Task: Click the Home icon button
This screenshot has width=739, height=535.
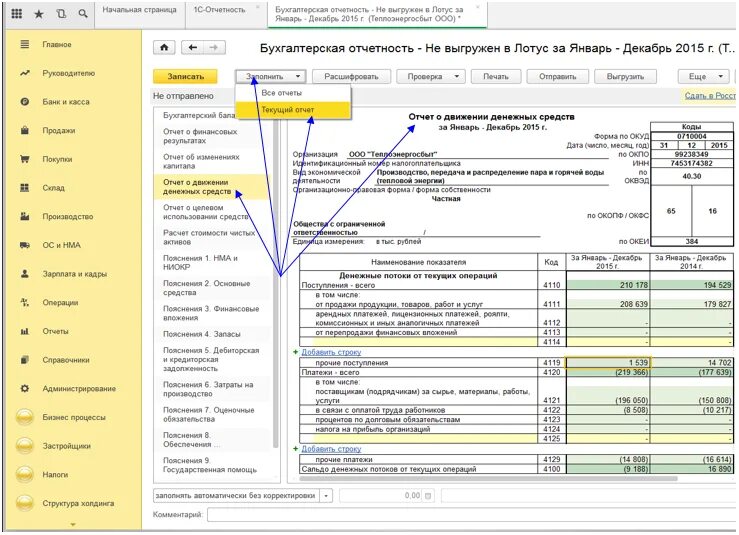Action: click(x=164, y=48)
